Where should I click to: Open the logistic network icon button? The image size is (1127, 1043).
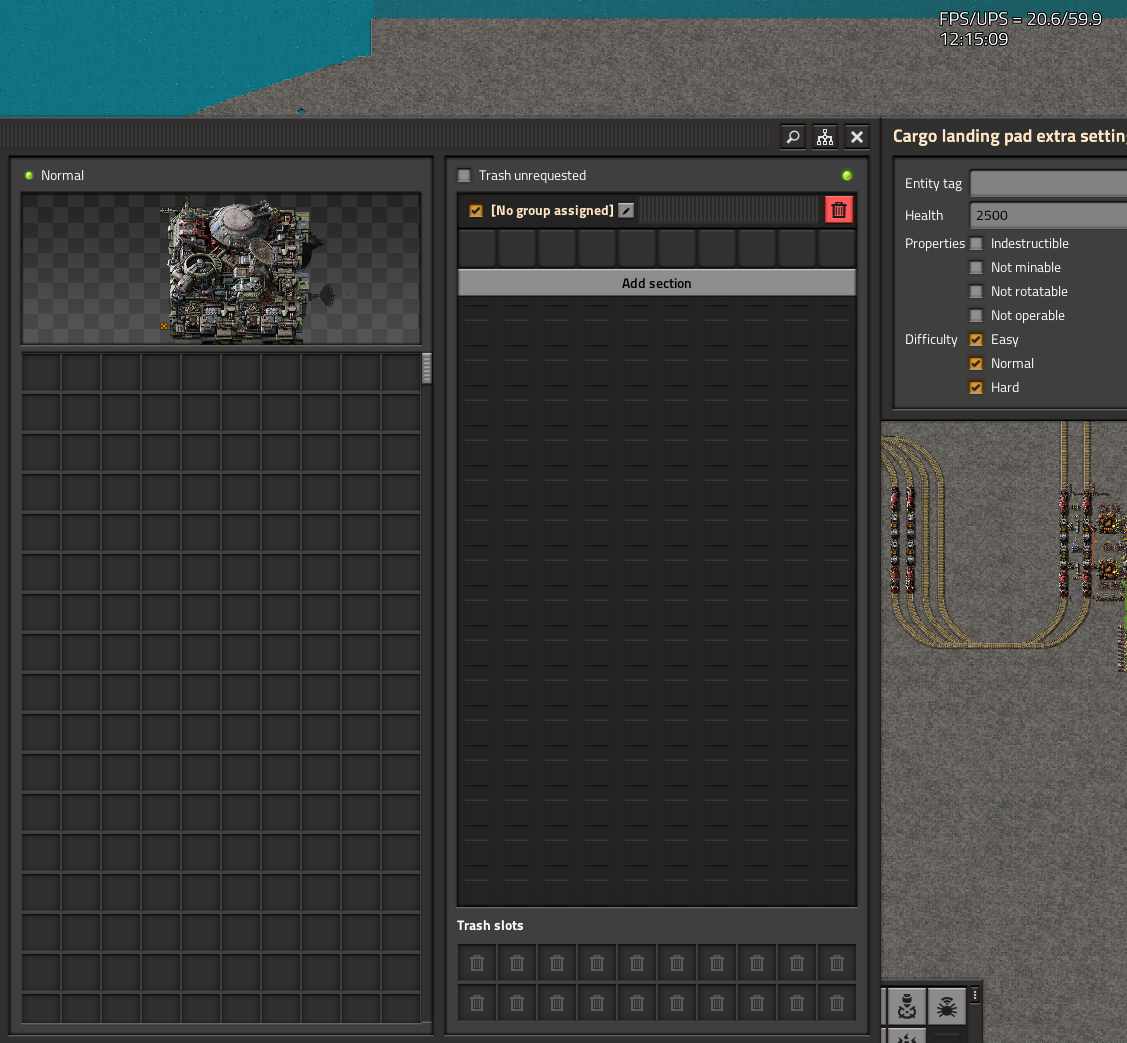tap(825, 138)
